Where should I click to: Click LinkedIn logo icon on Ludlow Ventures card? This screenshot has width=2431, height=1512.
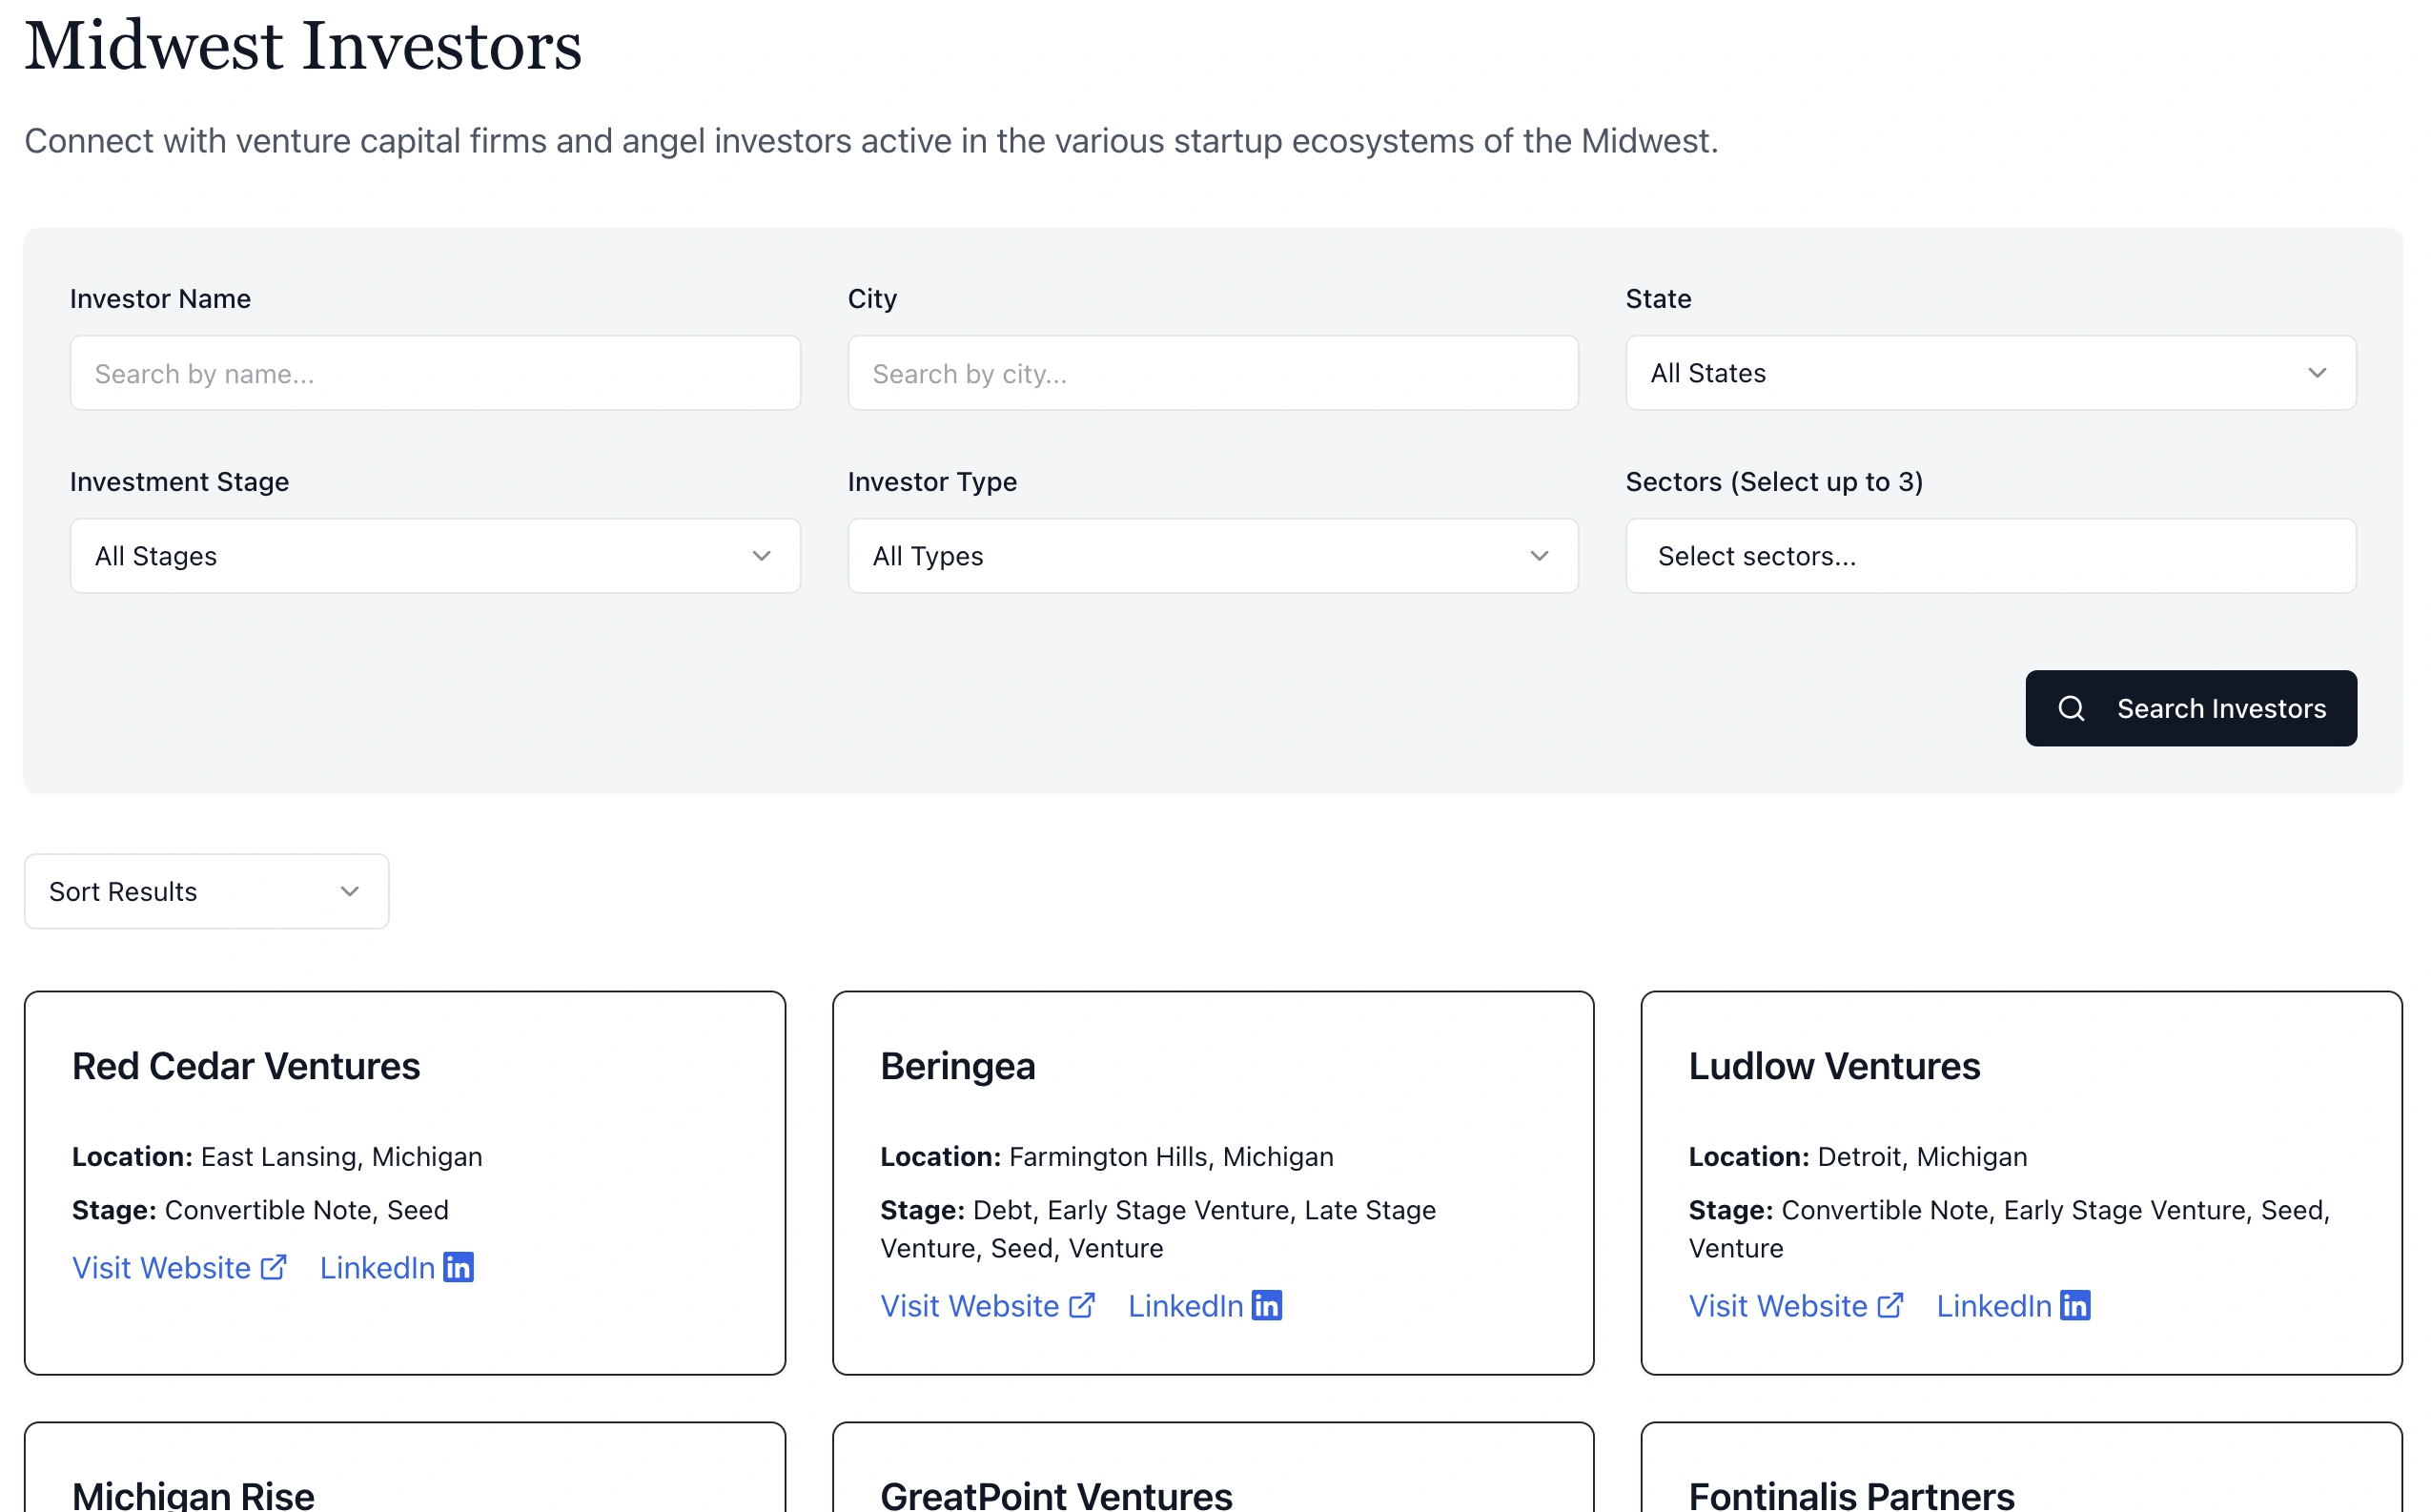pyautogui.click(x=2075, y=1305)
